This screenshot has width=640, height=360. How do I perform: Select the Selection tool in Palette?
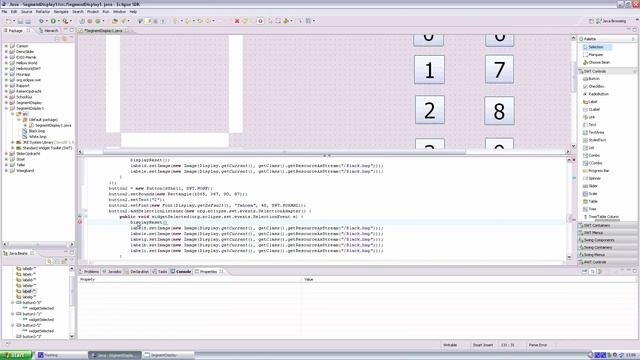coord(596,47)
